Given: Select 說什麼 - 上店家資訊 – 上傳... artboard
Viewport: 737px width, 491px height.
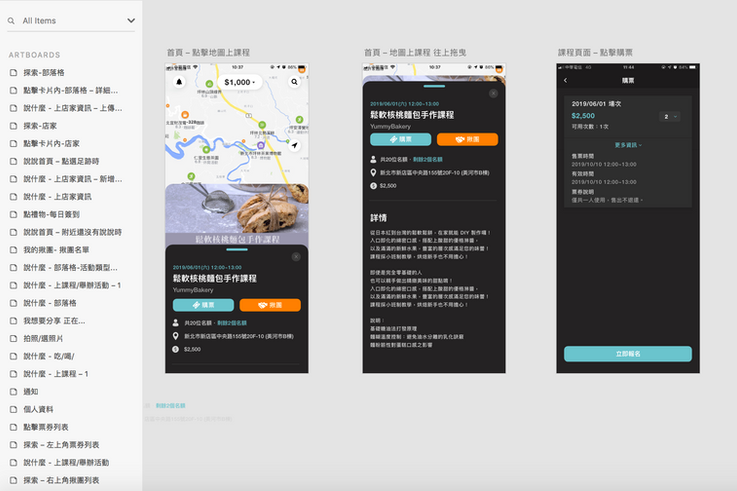Looking at the screenshot, I should coord(72,108).
